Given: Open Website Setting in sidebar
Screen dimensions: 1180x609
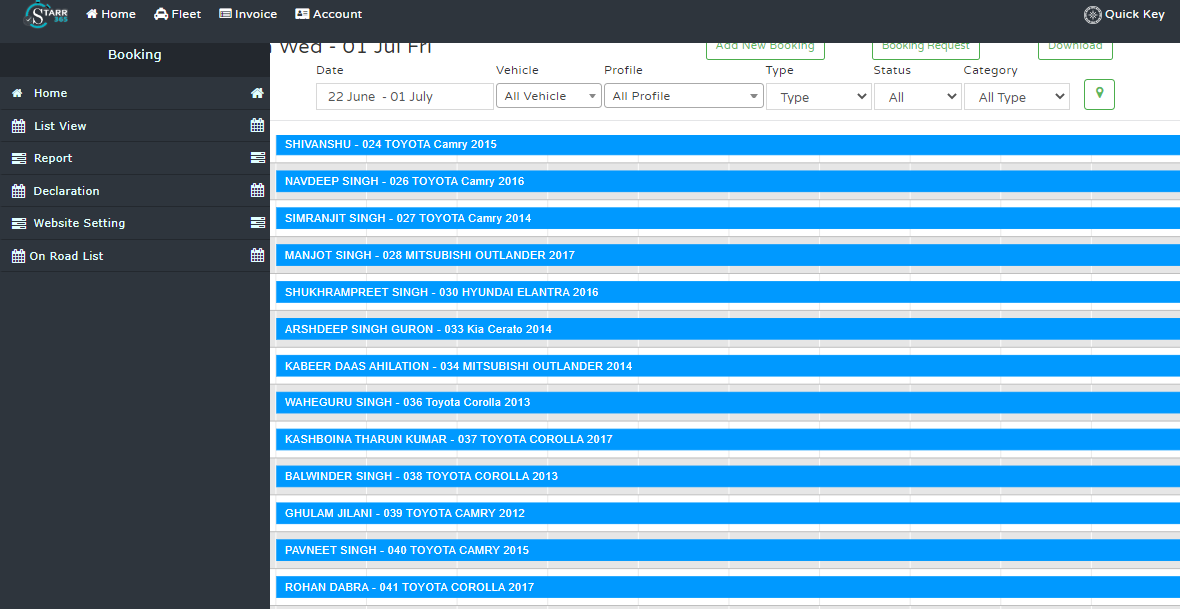Looking at the screenshot, I should click(79, 223).
